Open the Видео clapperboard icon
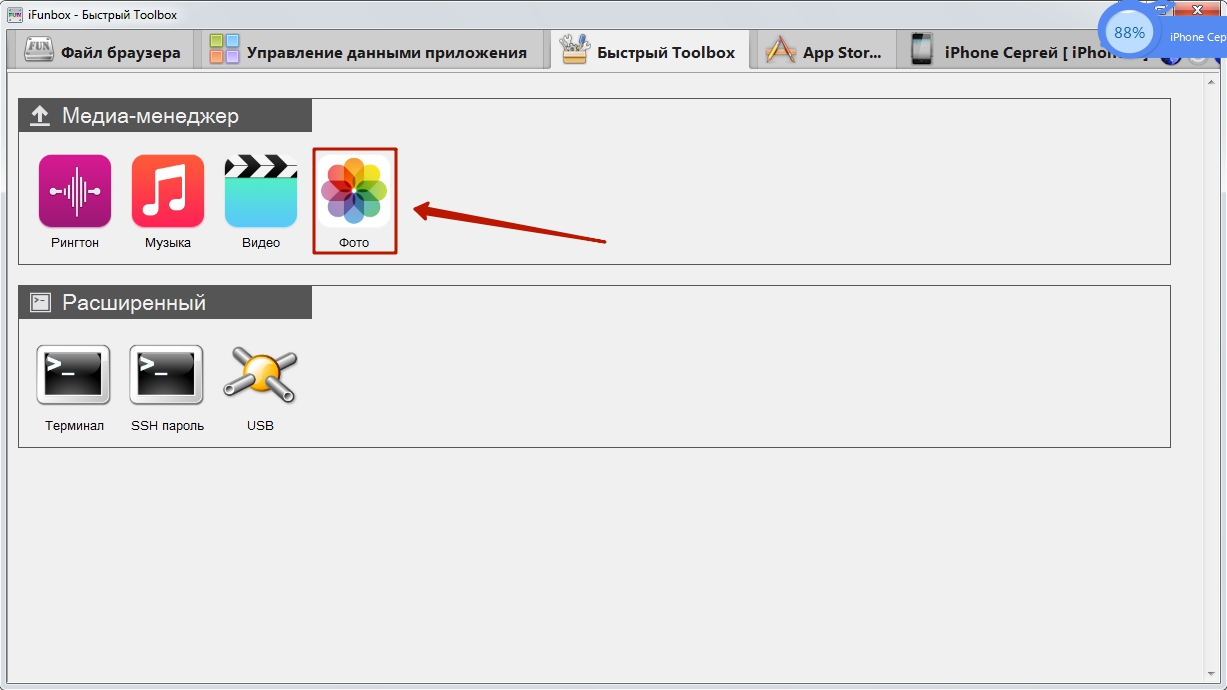This screenshot has width=1227, height=690. pos(261,191)
